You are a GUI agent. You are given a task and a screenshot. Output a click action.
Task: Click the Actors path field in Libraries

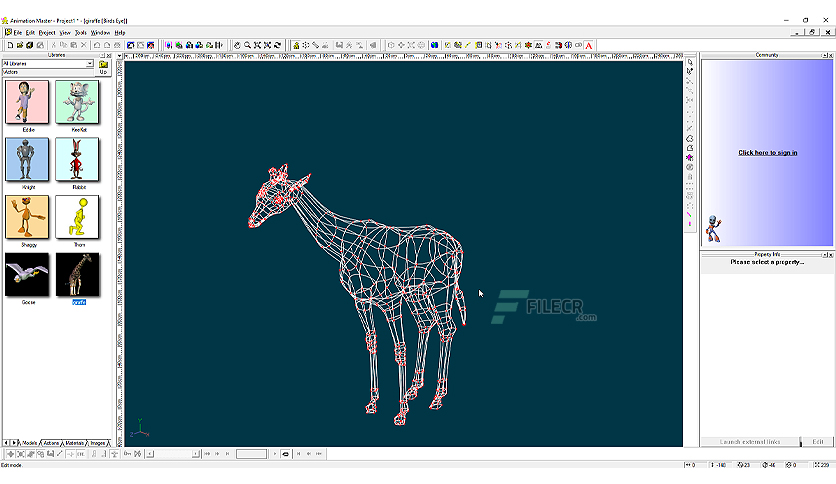pos(49,72)
